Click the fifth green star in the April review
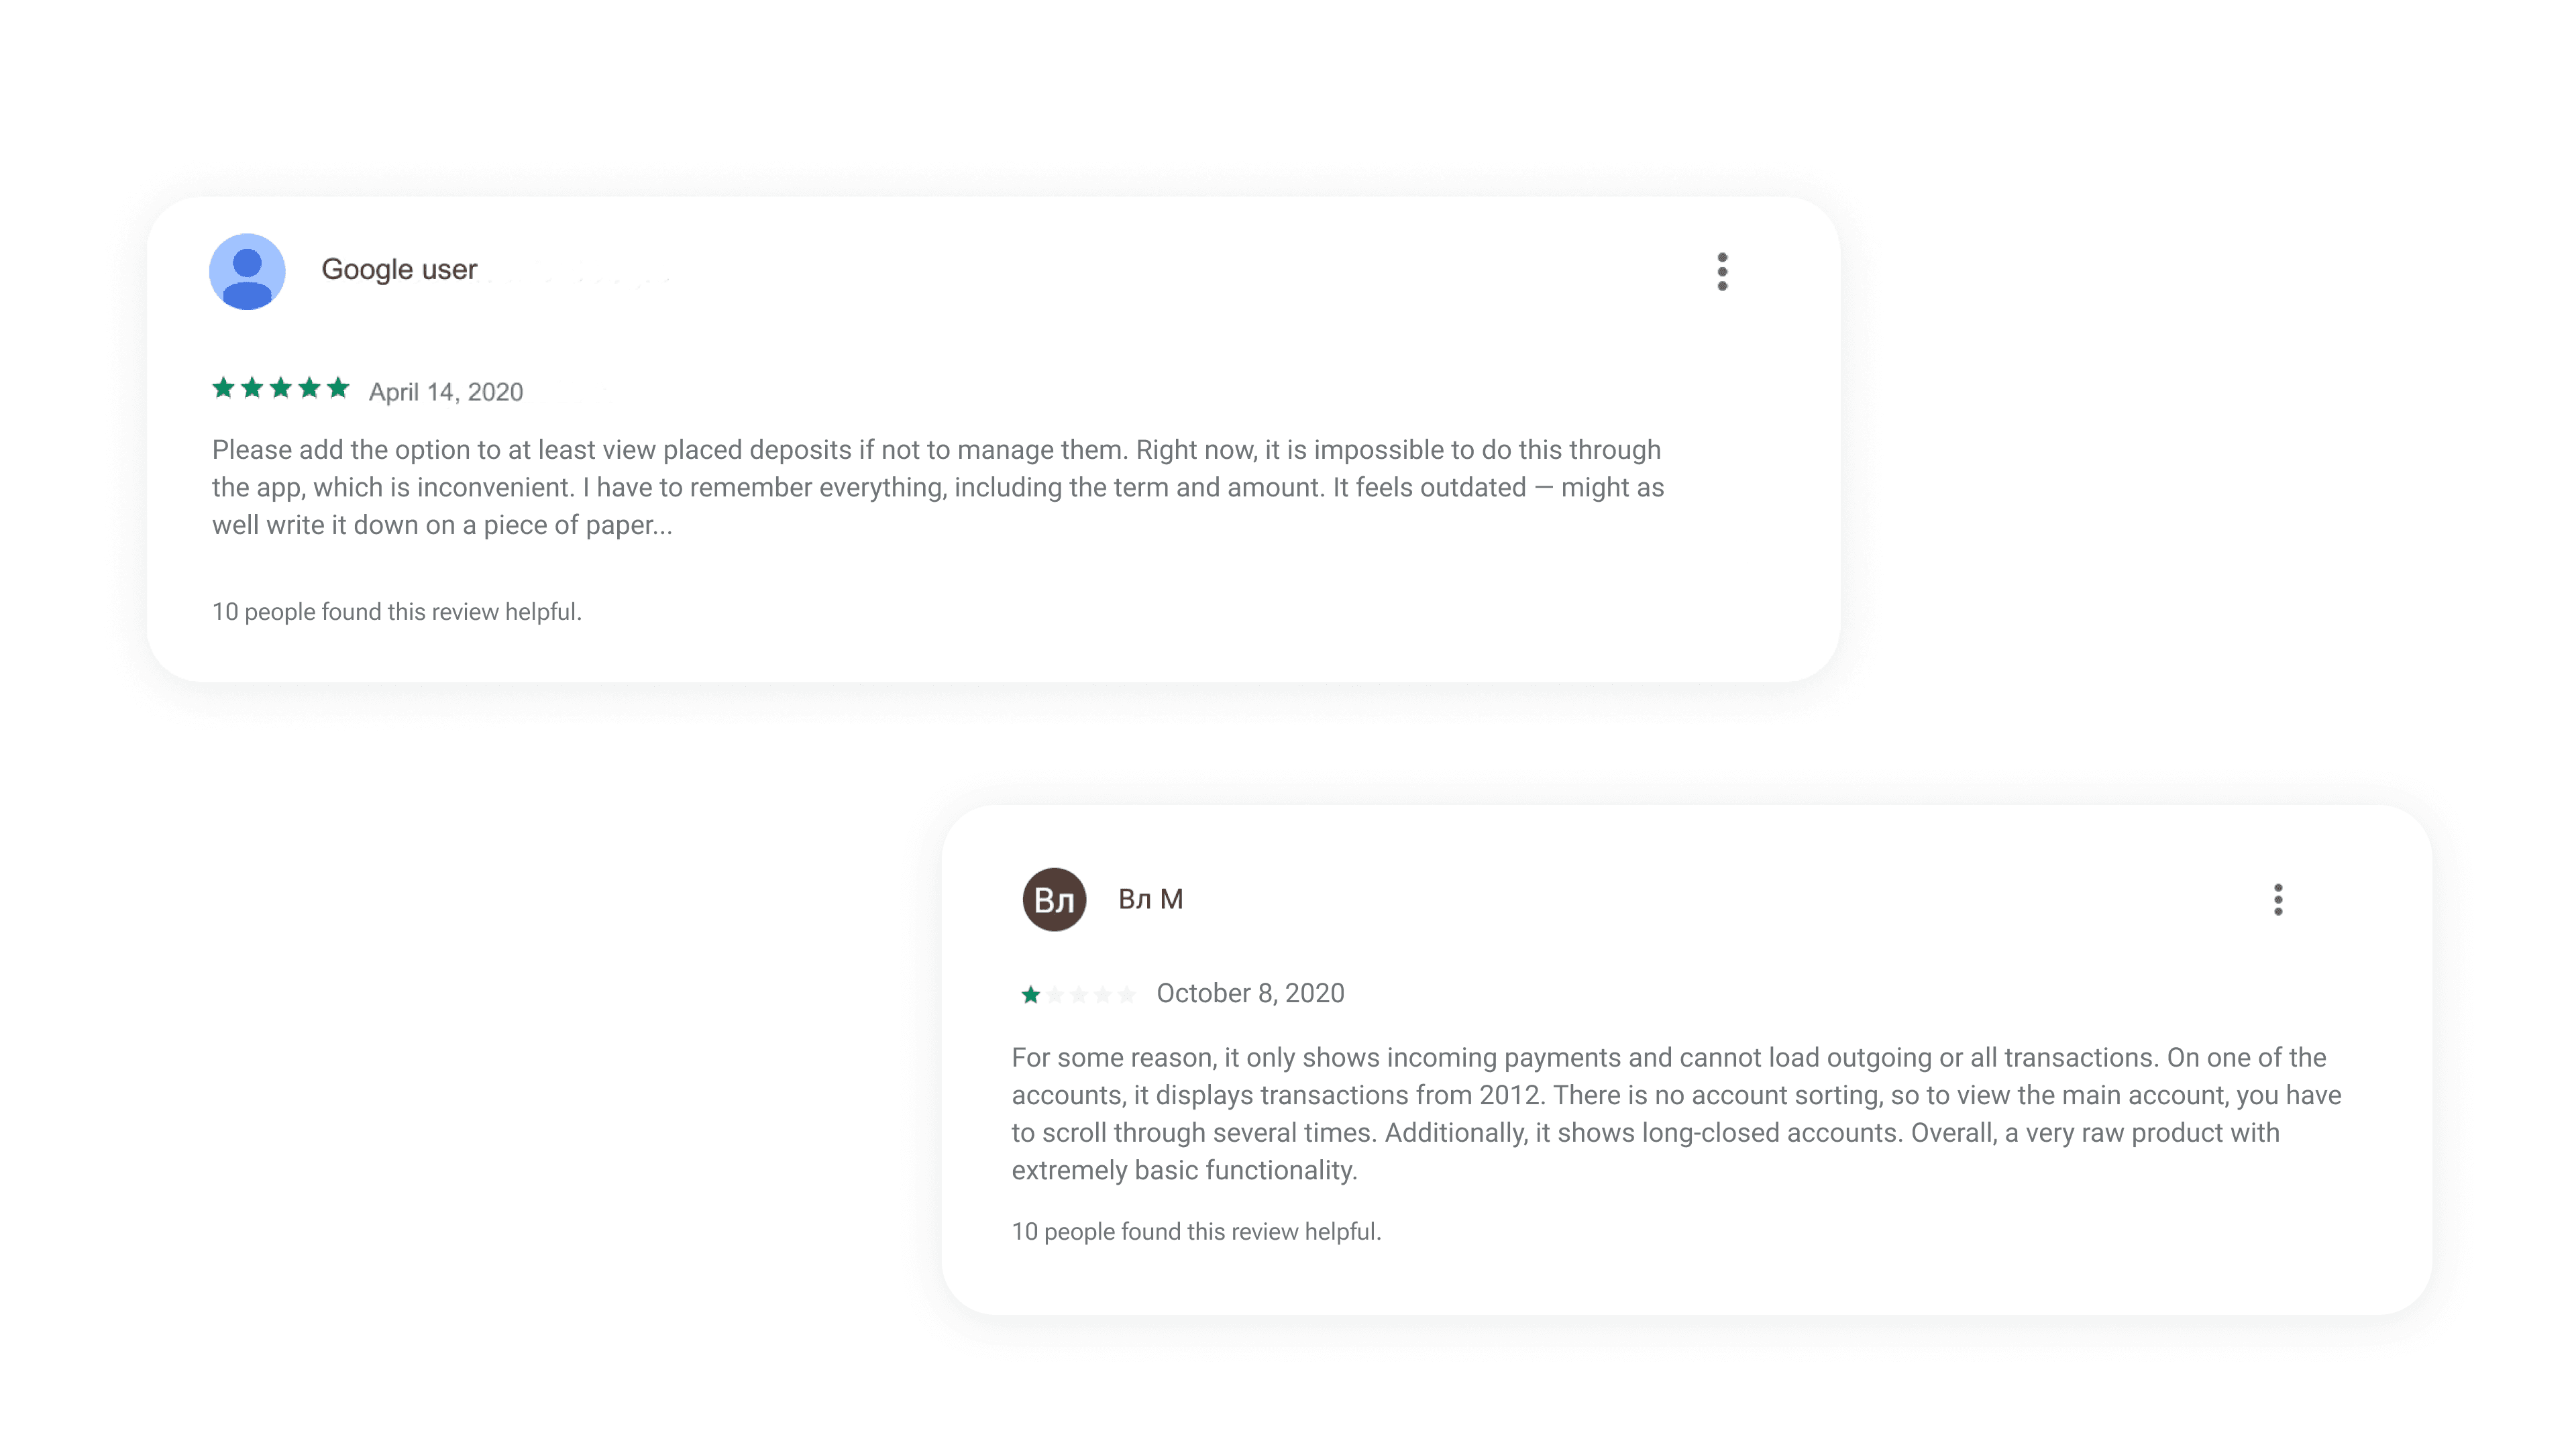The width and height of the screenshot is (2576, 1449). coord(338,388)
